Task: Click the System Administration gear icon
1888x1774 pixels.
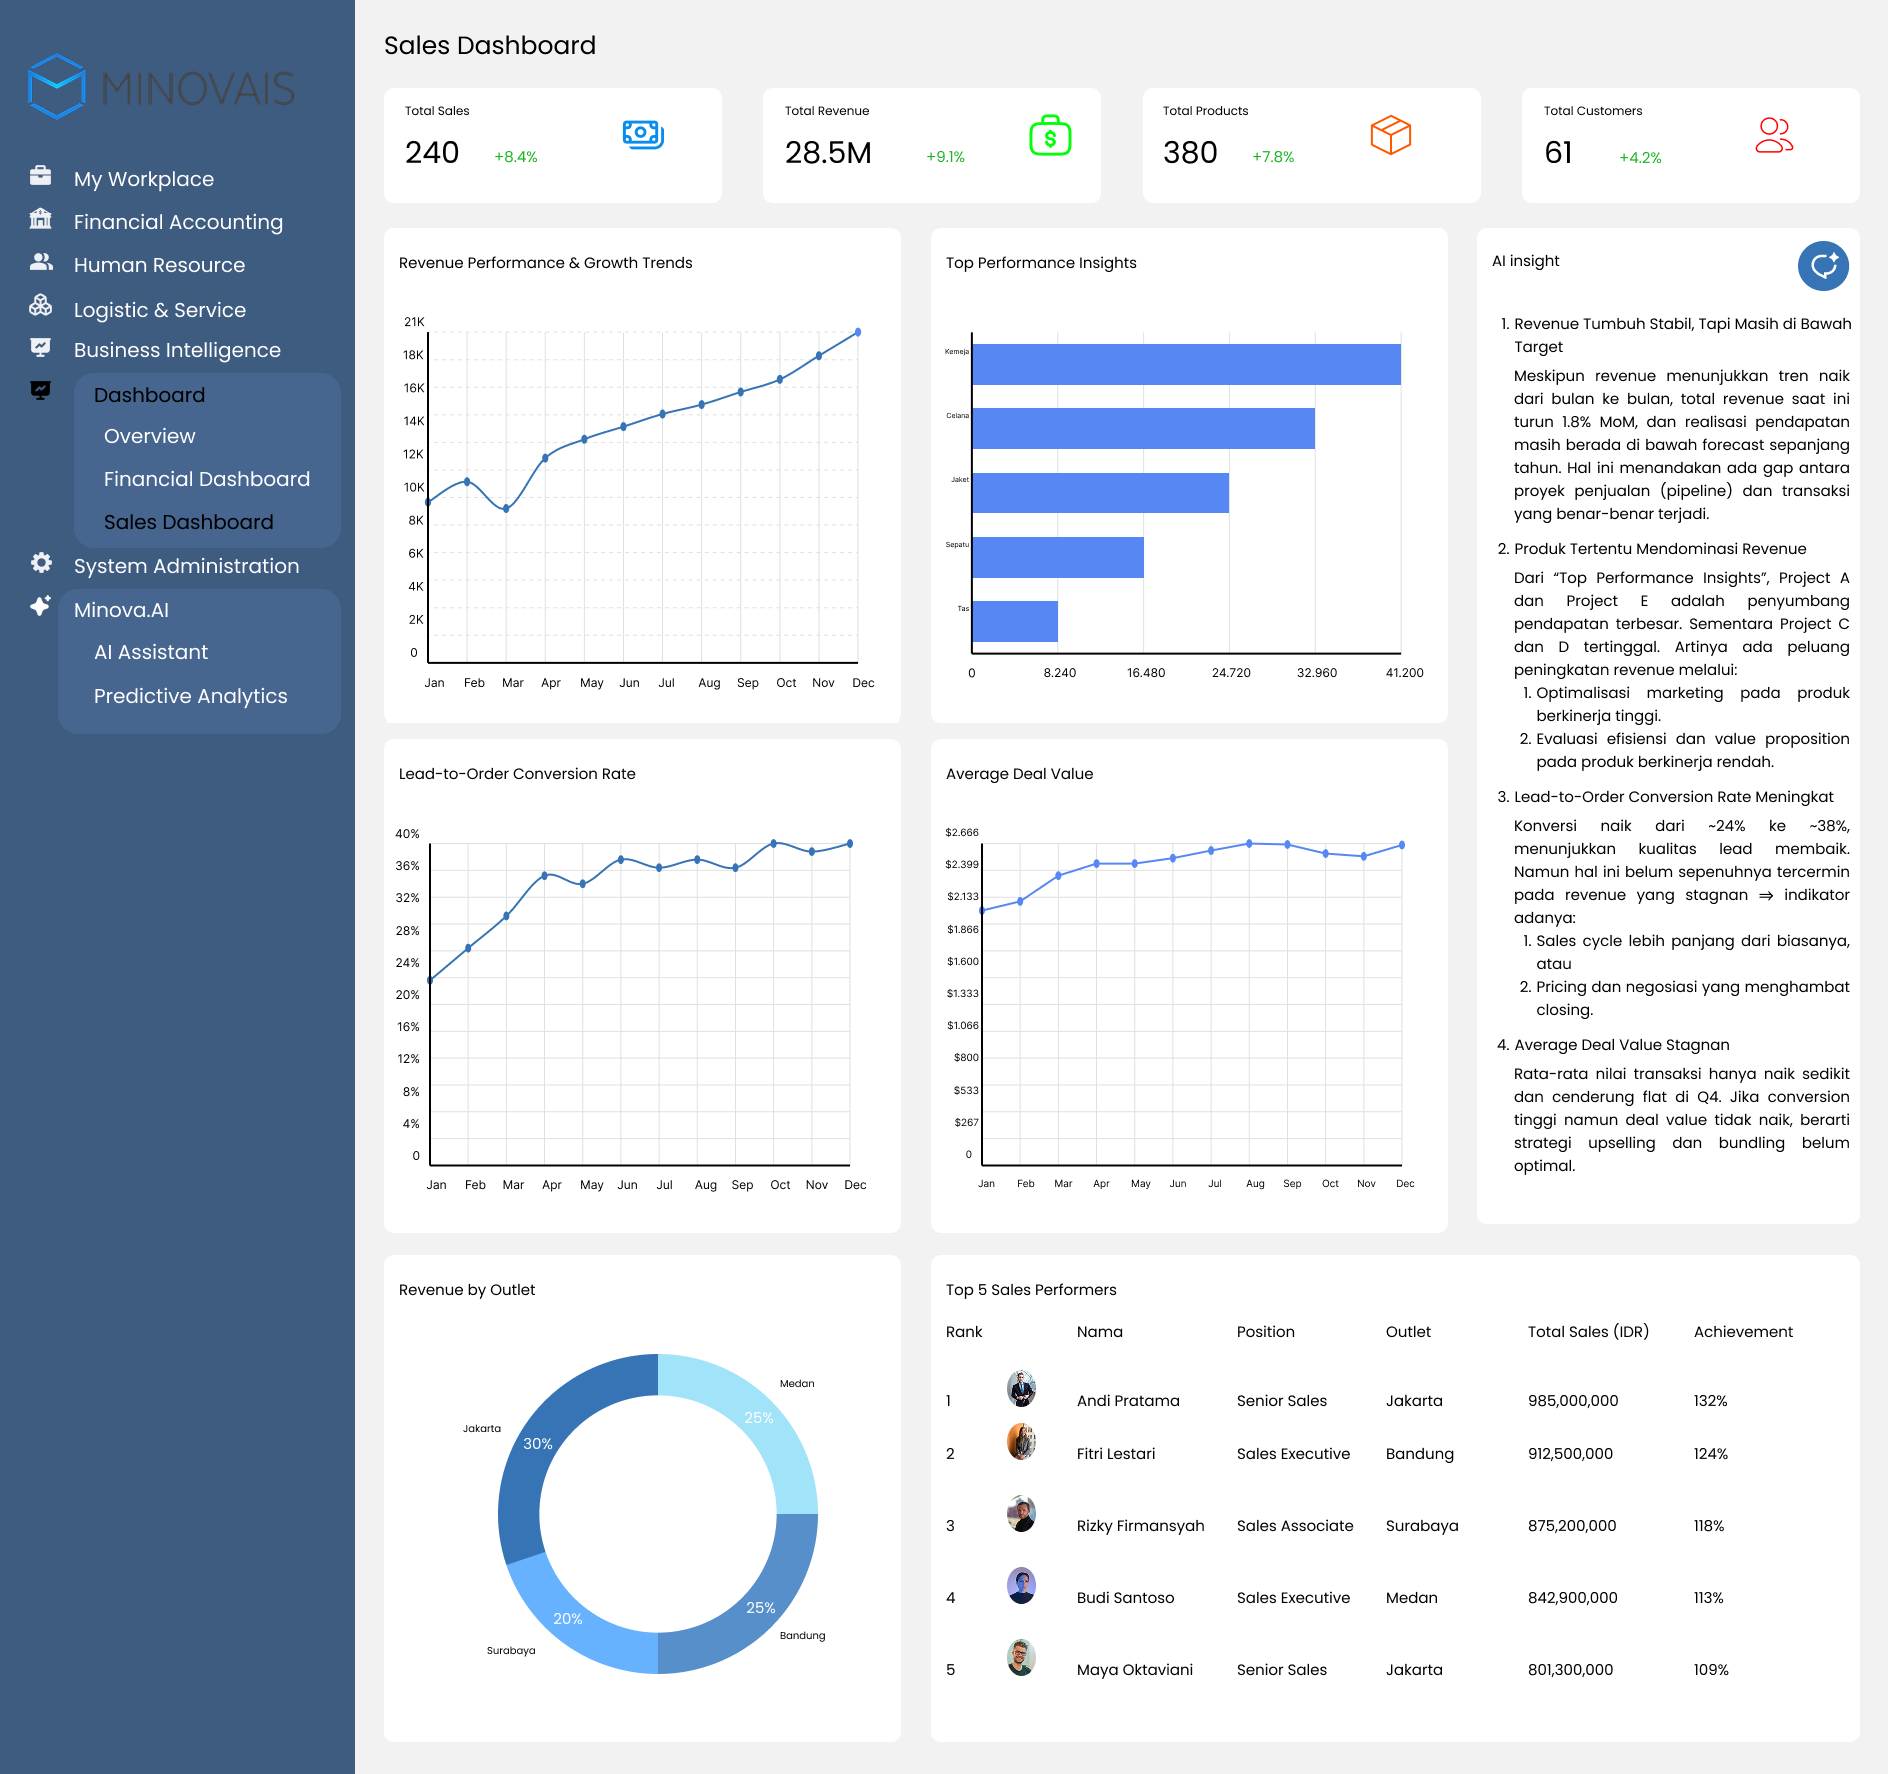Action: (x=41, y=563)
